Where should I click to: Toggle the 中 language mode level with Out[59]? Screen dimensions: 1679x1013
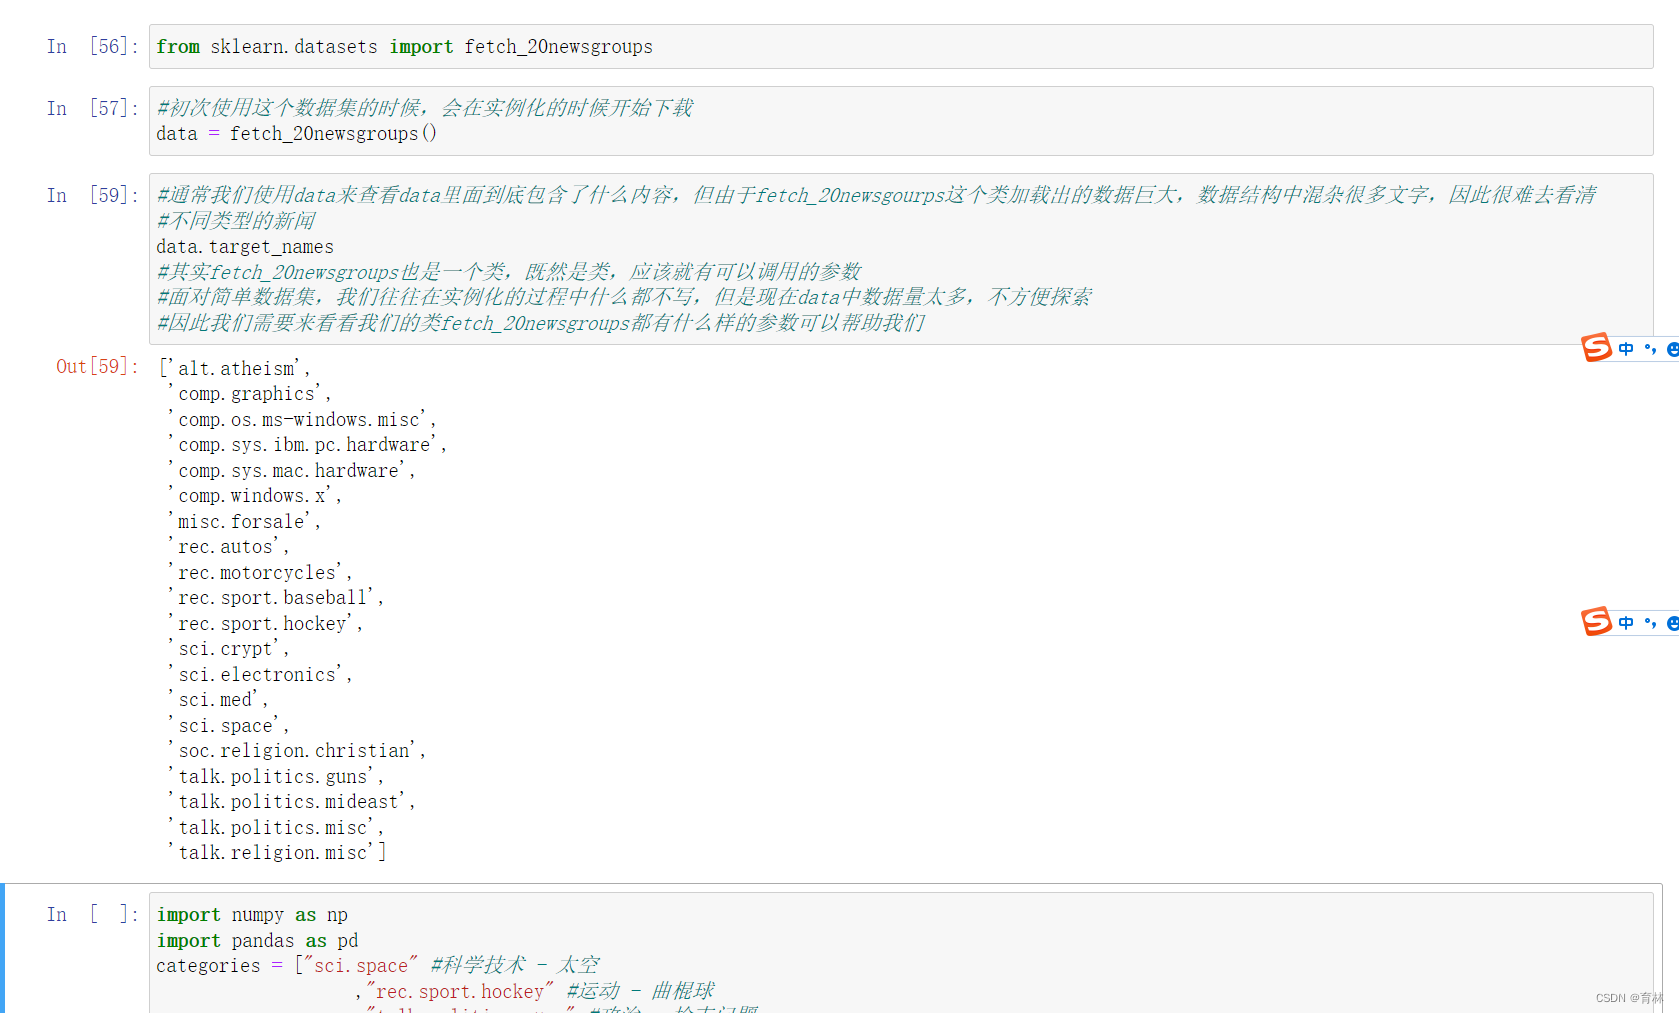click(x=1626, y=349)
